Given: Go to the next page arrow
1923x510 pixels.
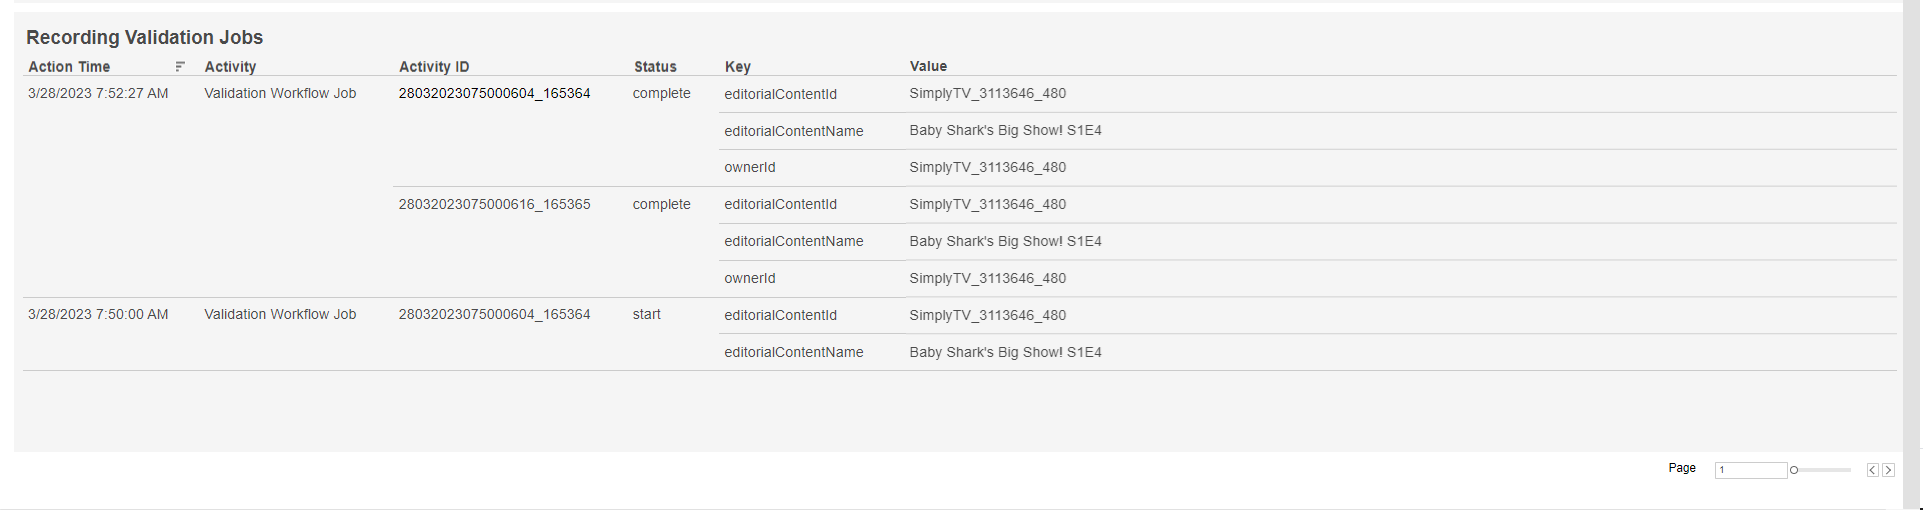Looking at the screenshot, I should pyautogui.click(x=1888, y=470).
